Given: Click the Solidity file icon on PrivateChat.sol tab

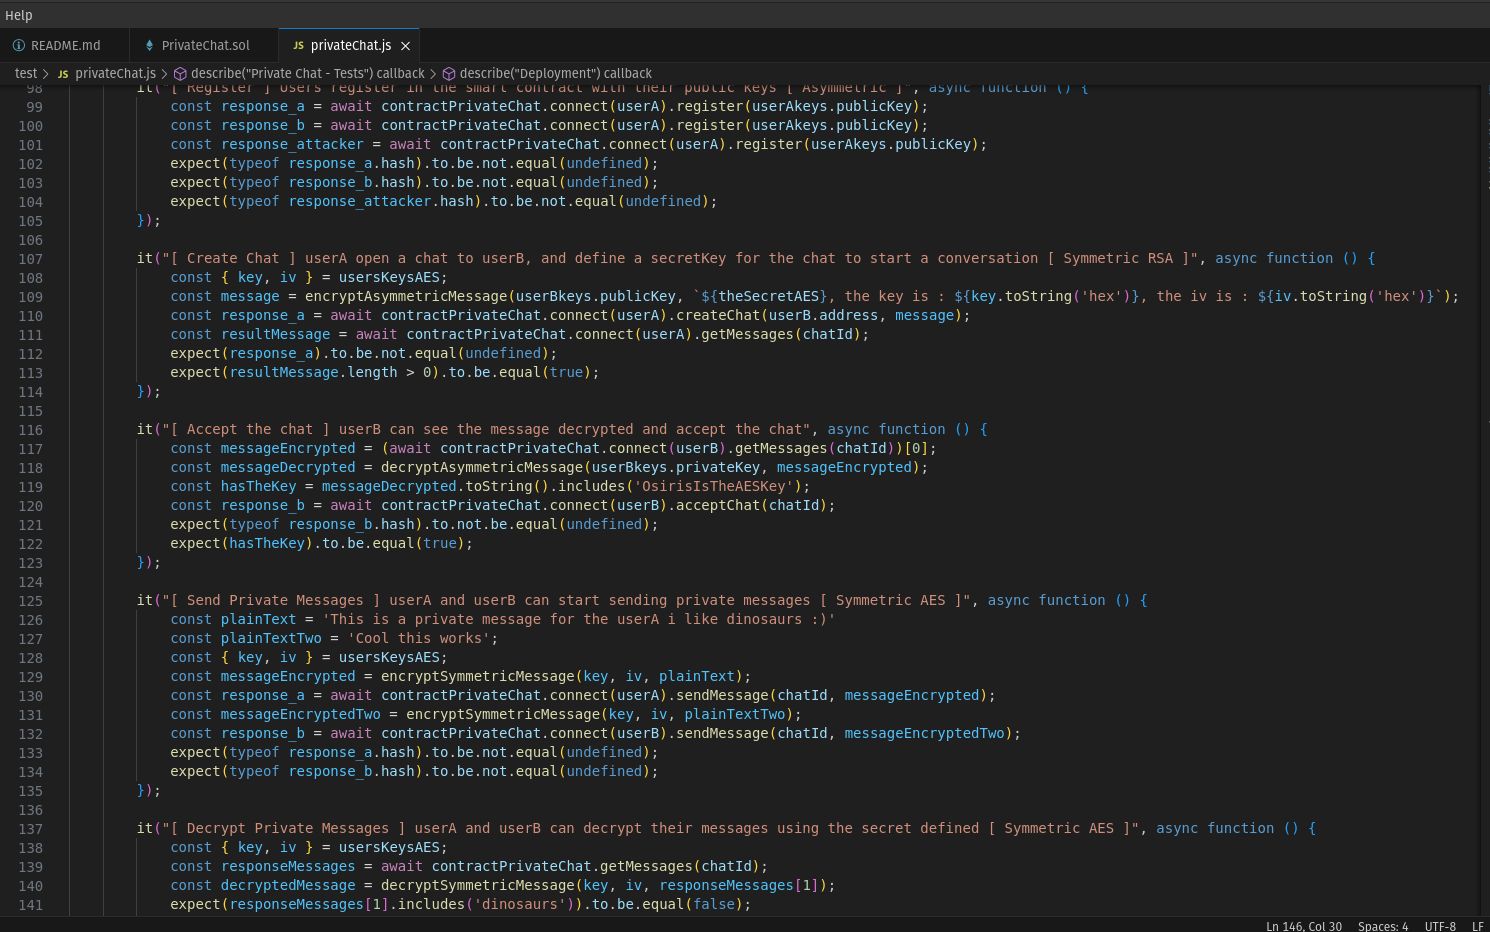Looking at the screenshot, I should (149, 46).
